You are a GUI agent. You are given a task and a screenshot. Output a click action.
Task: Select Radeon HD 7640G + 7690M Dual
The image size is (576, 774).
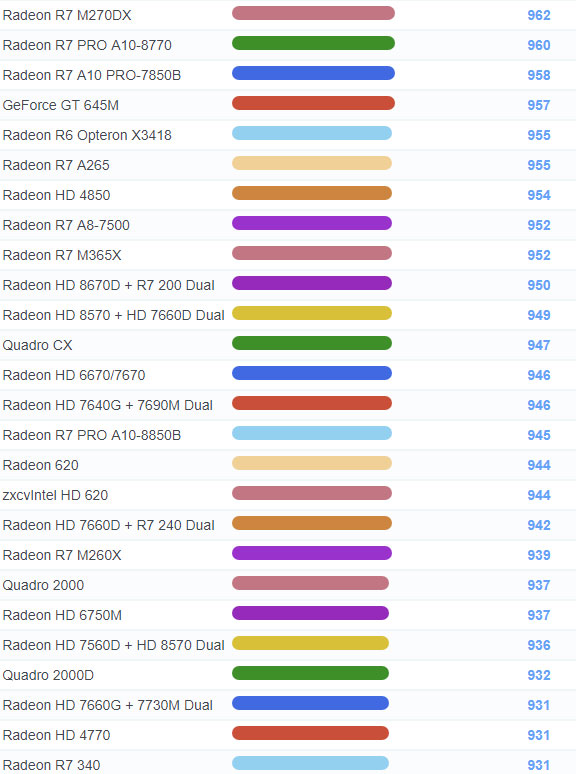[x=108, y=405]
